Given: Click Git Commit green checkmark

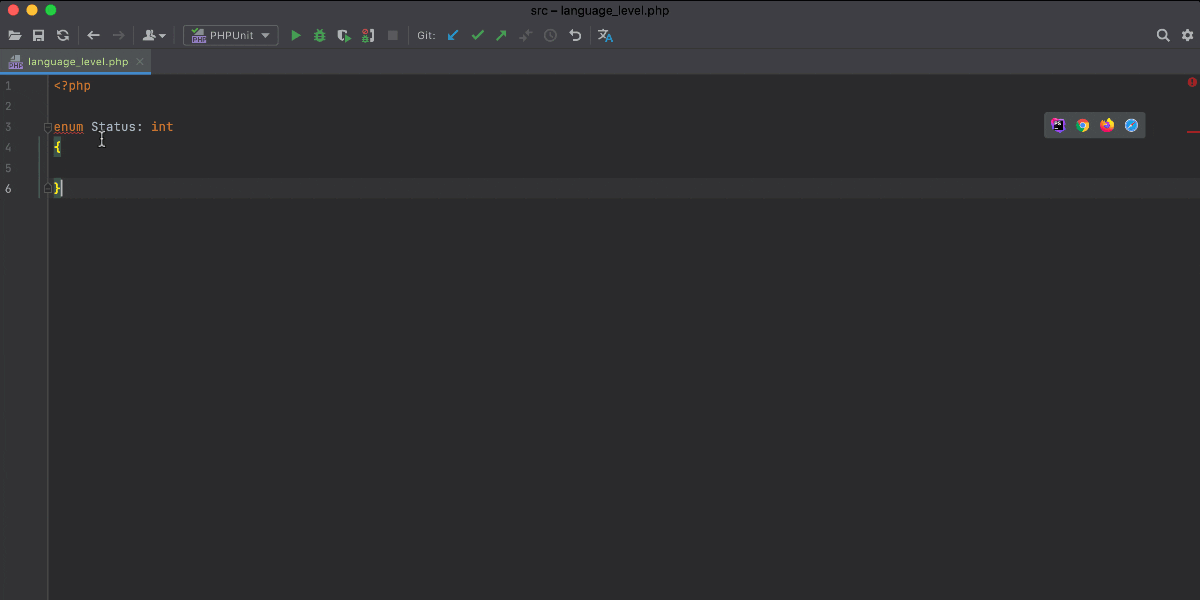Looking at the screenshot, I should click(477, 35).
